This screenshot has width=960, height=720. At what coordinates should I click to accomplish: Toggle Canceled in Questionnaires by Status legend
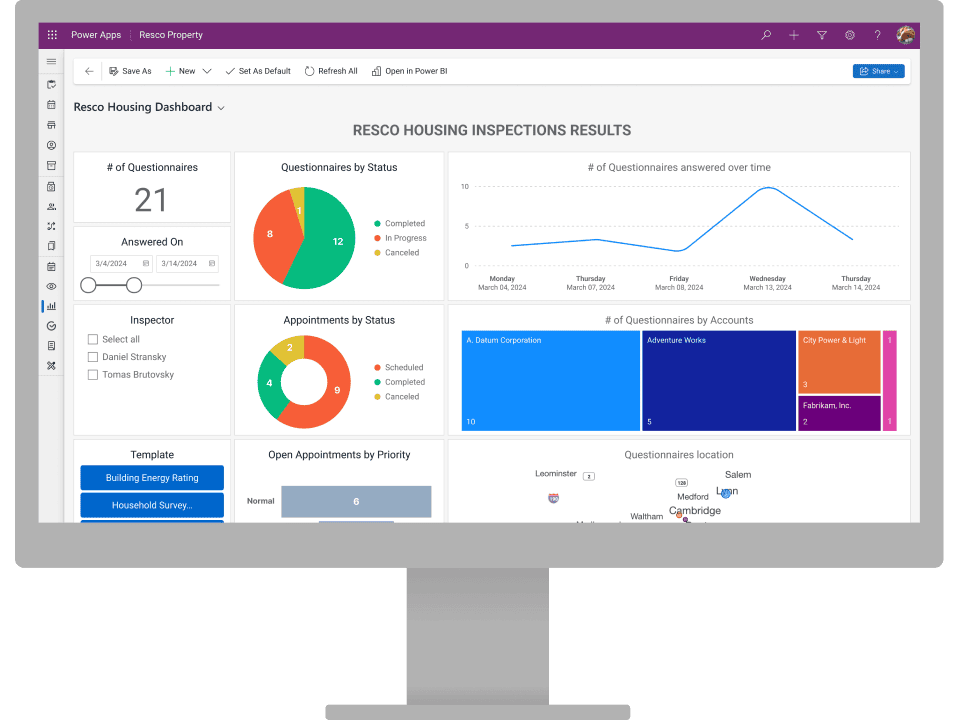[397, 253]
